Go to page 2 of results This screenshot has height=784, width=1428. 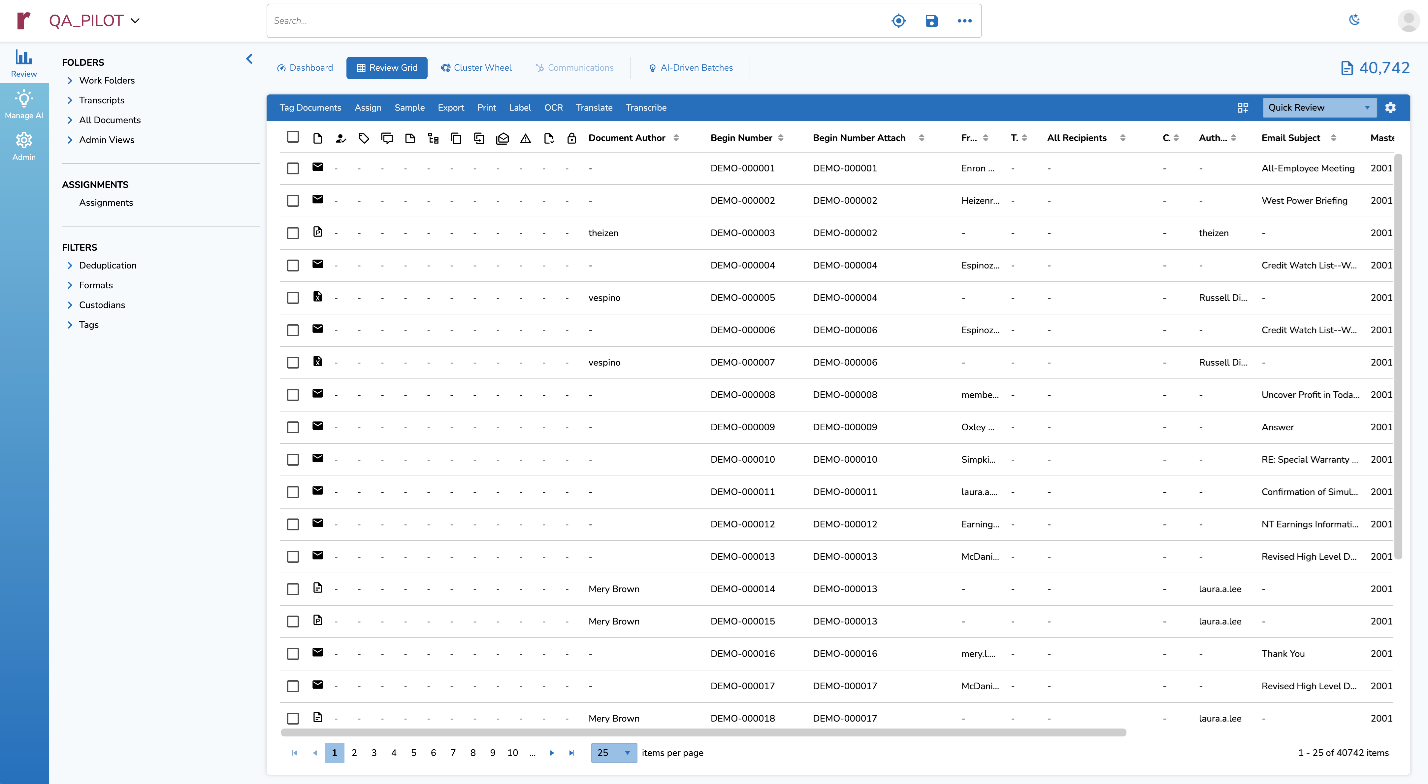tap(354, 753)
